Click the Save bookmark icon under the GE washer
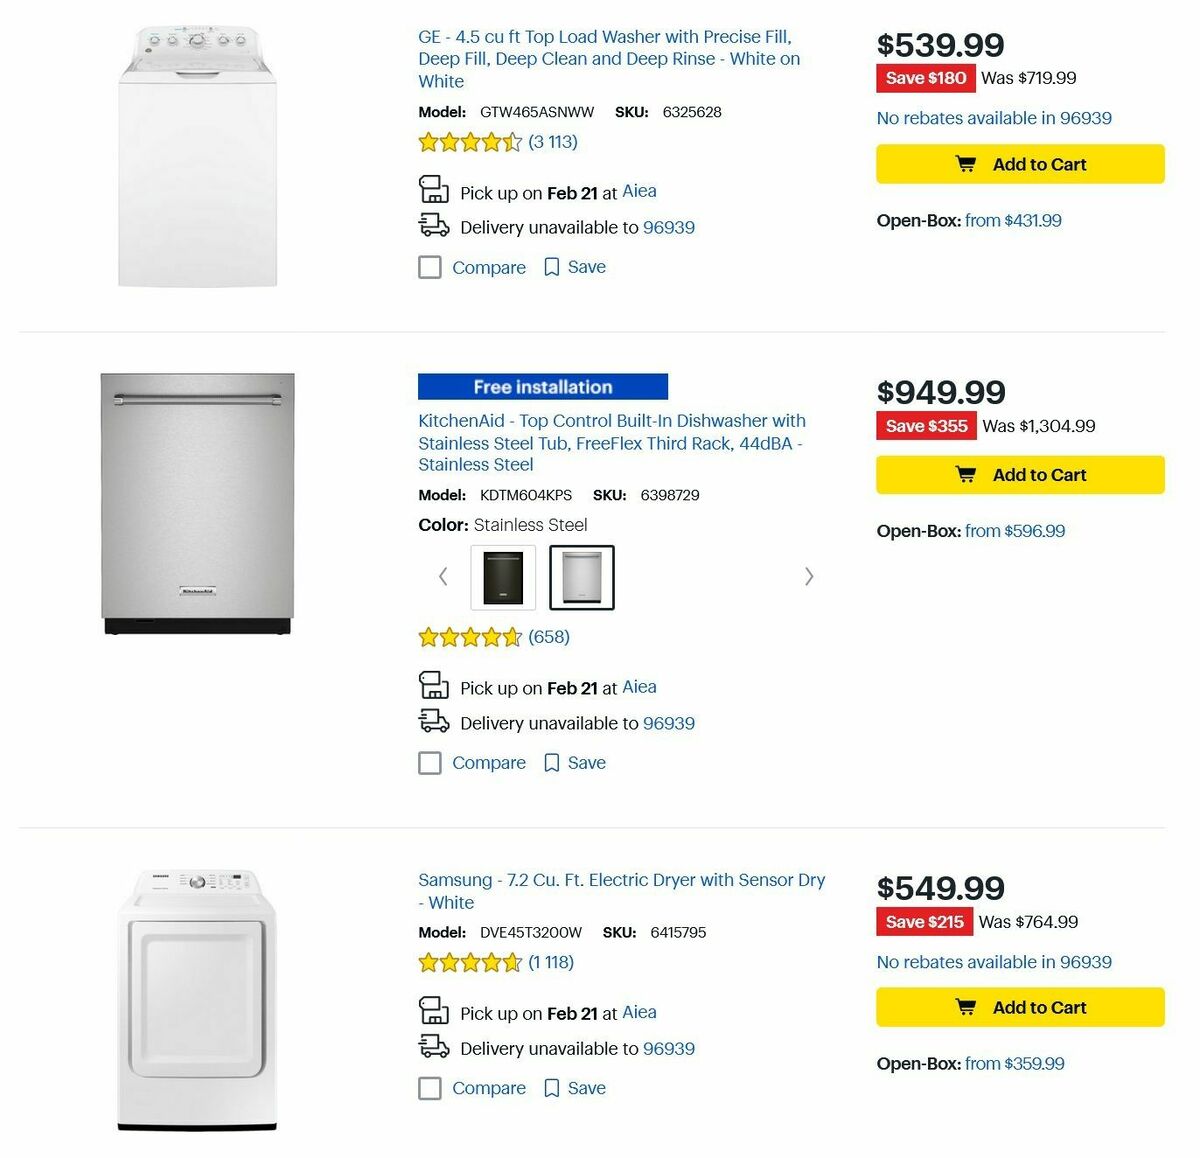The height and width of the screenshot is (1158, 1200). coord(552,267)
